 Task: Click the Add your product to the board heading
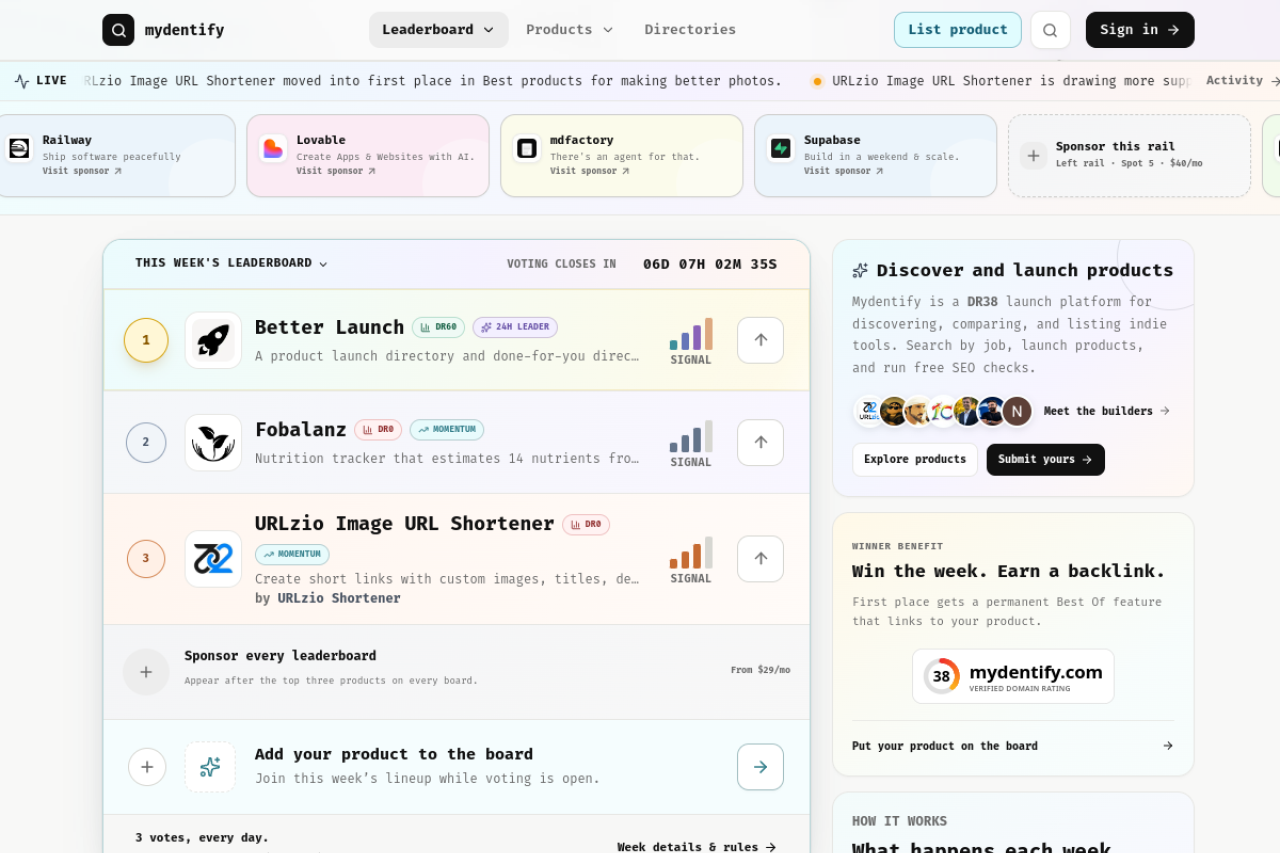394,754
